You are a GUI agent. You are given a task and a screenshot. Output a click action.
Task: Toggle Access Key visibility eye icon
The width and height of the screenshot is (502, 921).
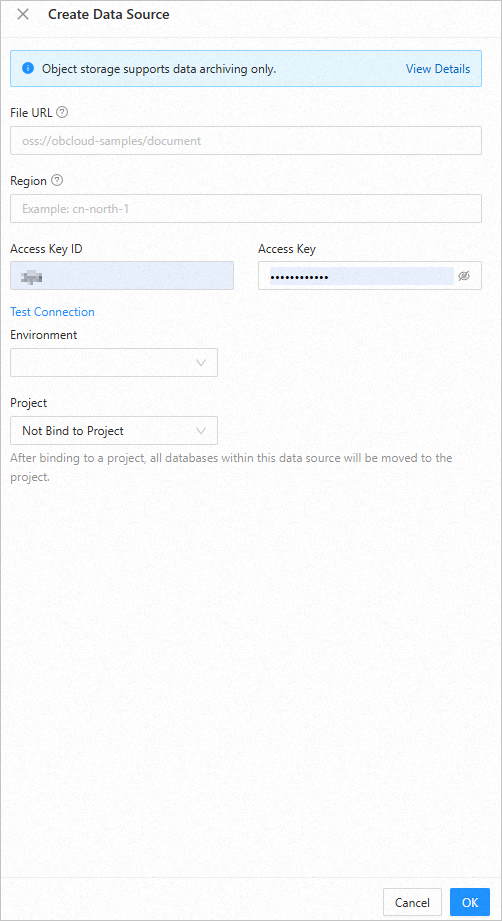(x=464, y=276)
